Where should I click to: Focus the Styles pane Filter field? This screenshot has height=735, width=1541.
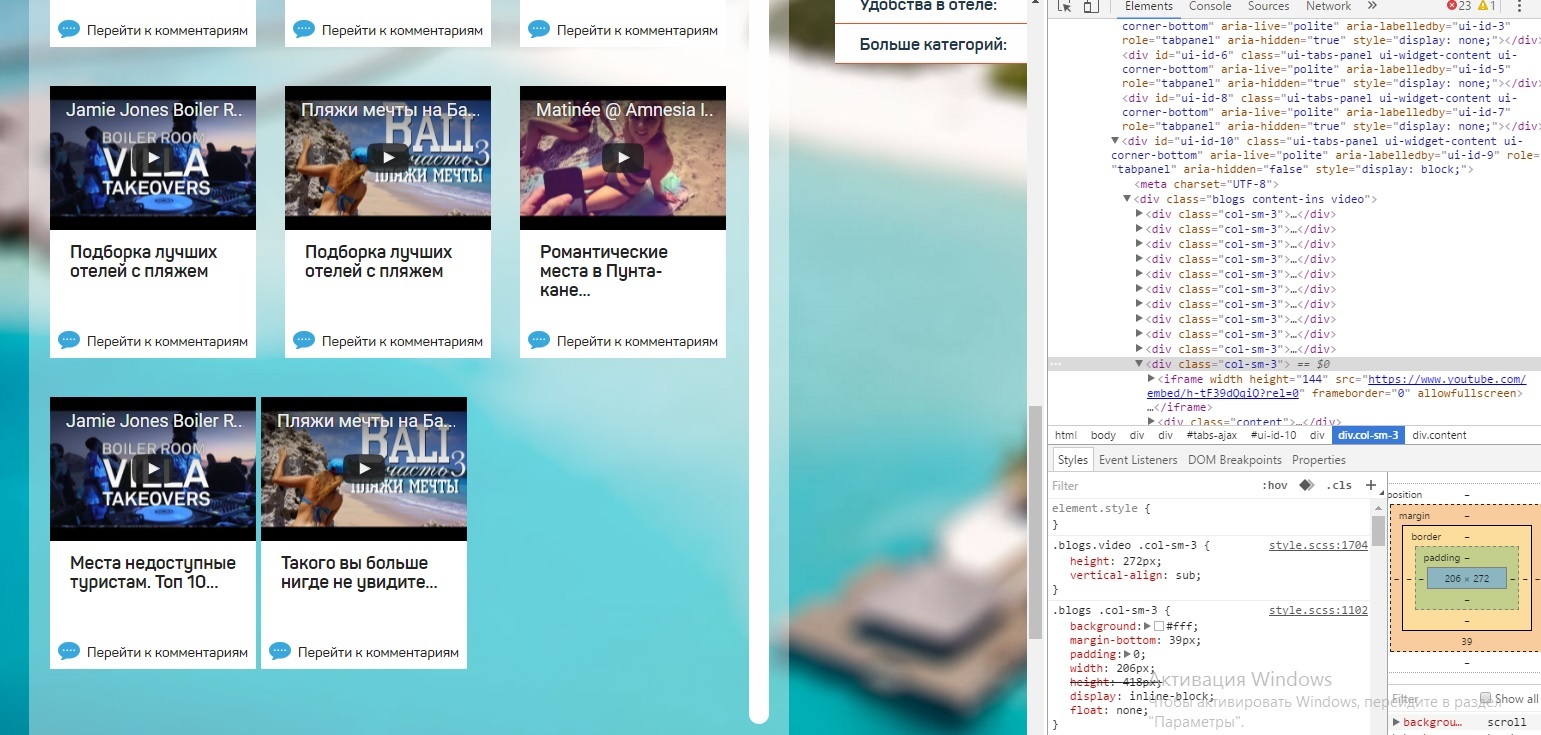pyautogui.click(x=1150, y=485)
